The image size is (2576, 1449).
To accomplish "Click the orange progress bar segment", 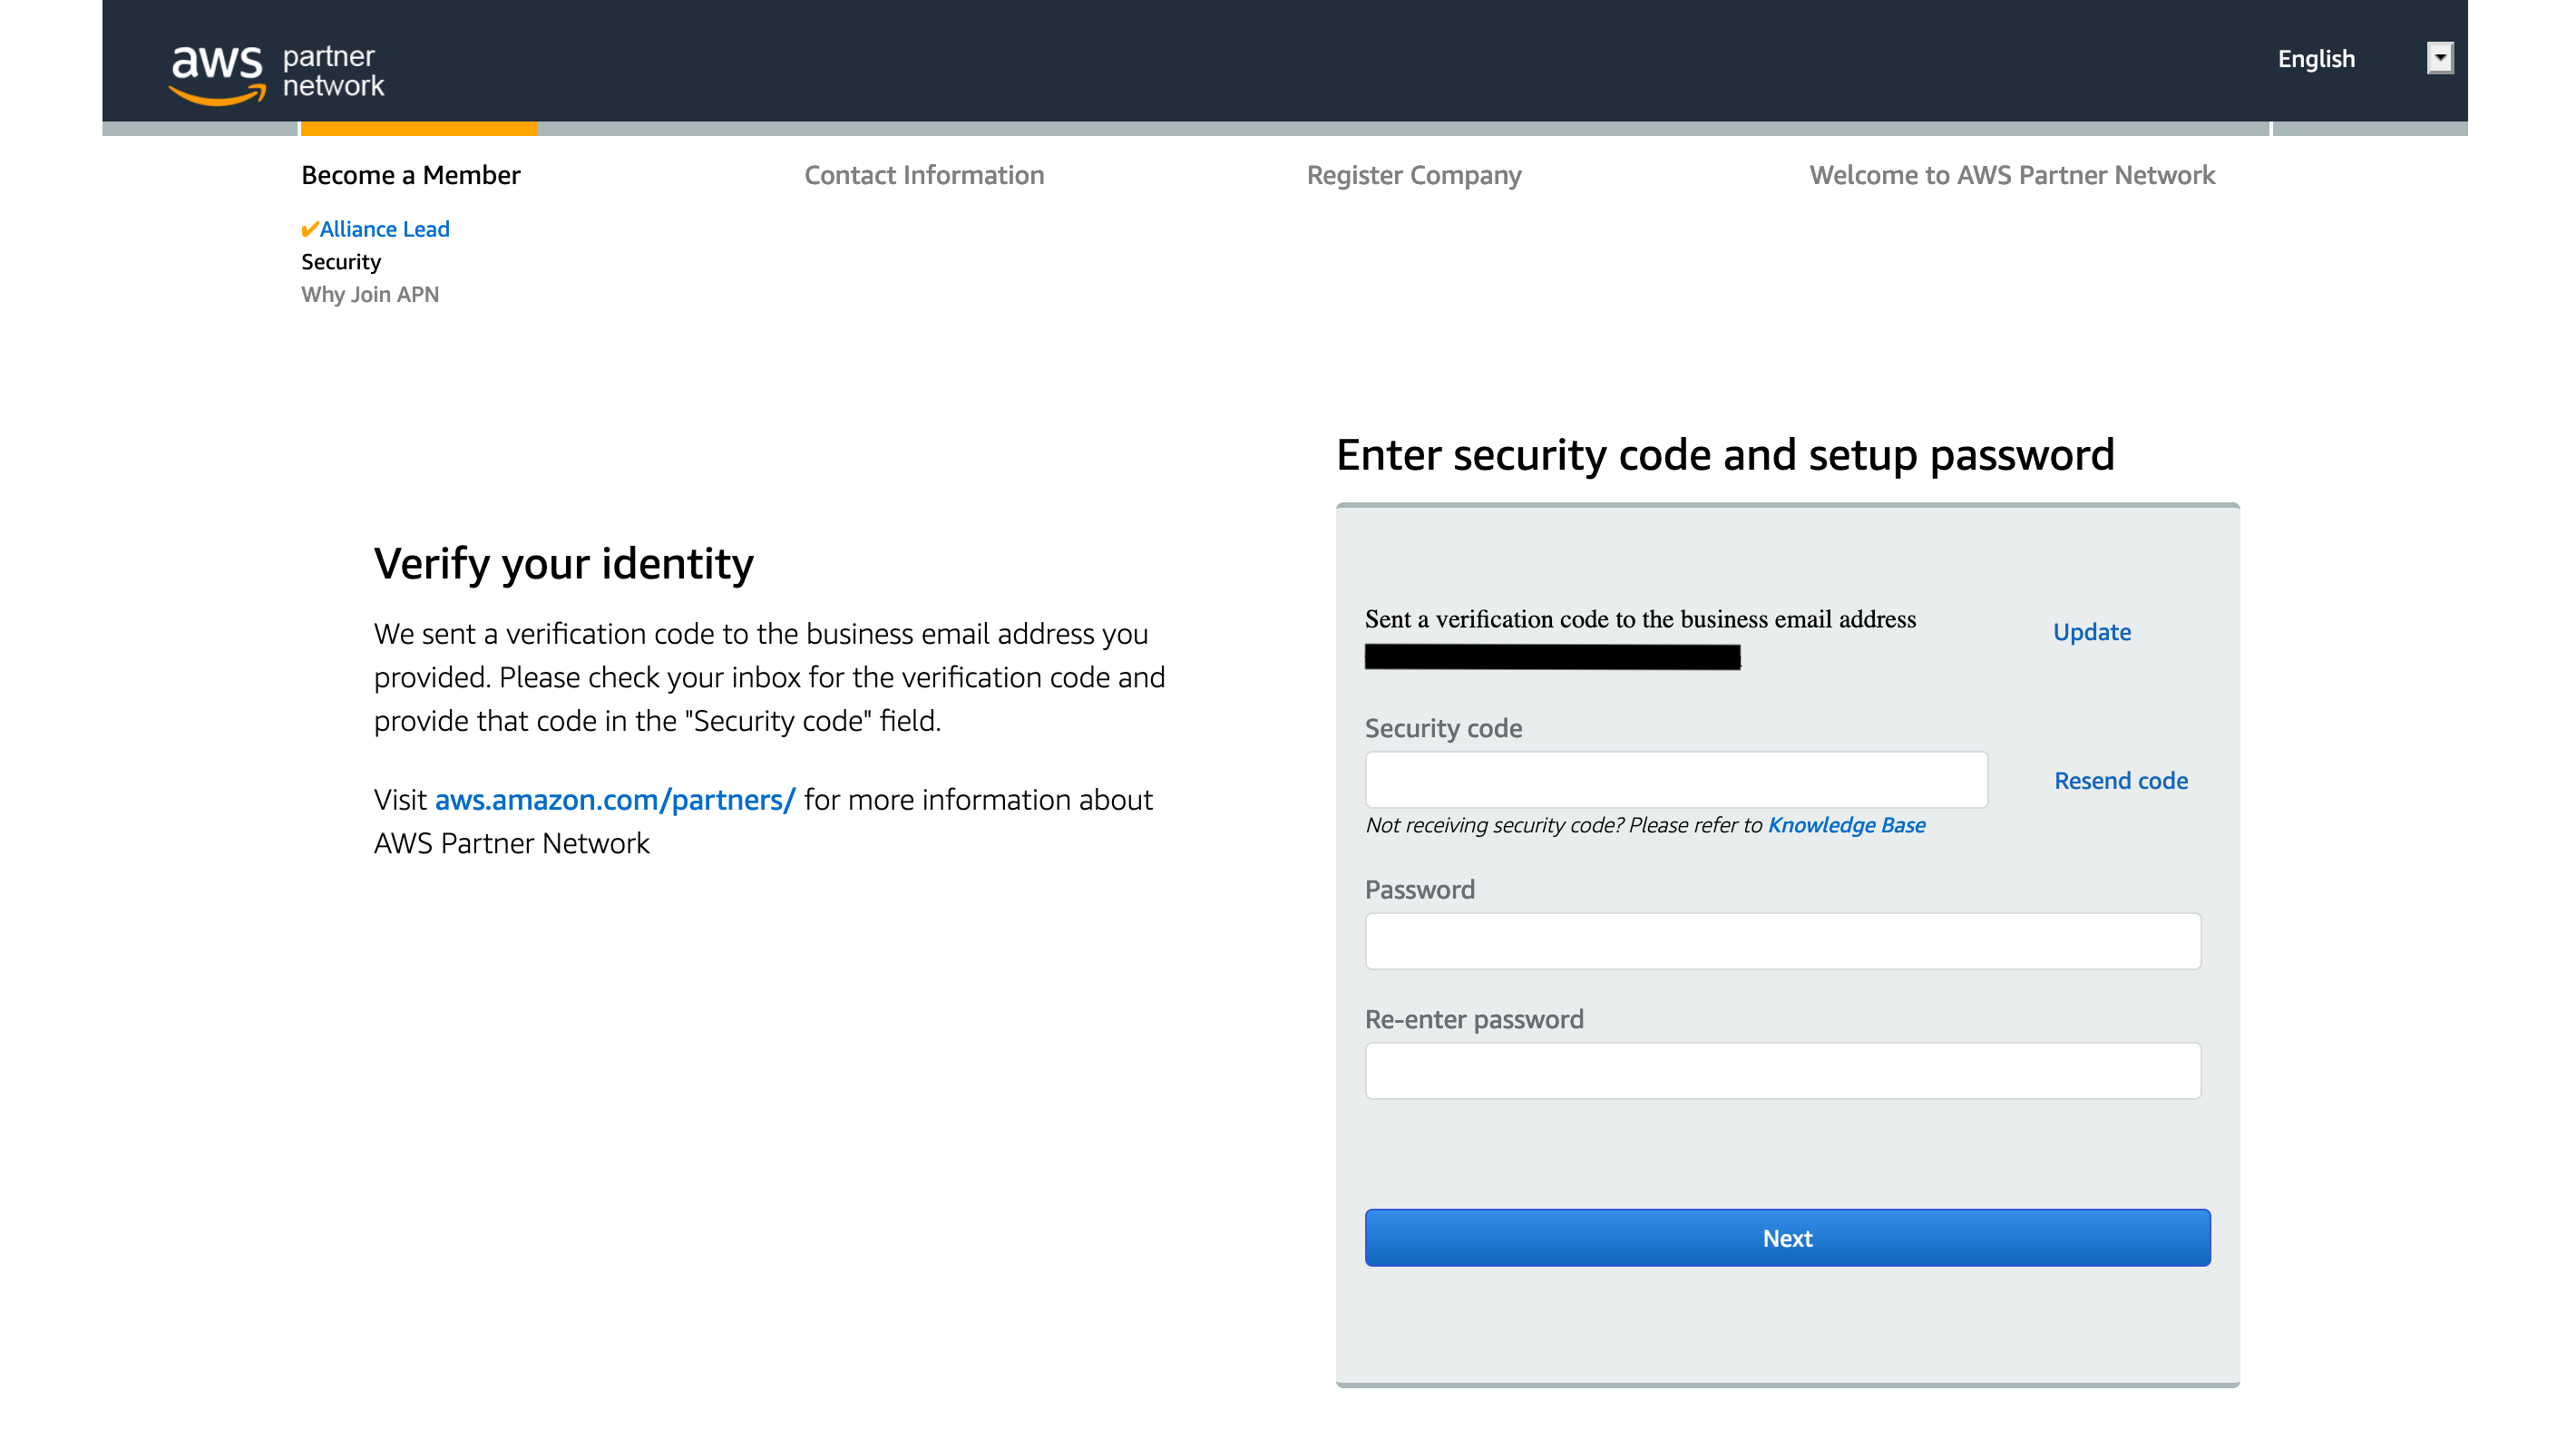I will 419,129.
